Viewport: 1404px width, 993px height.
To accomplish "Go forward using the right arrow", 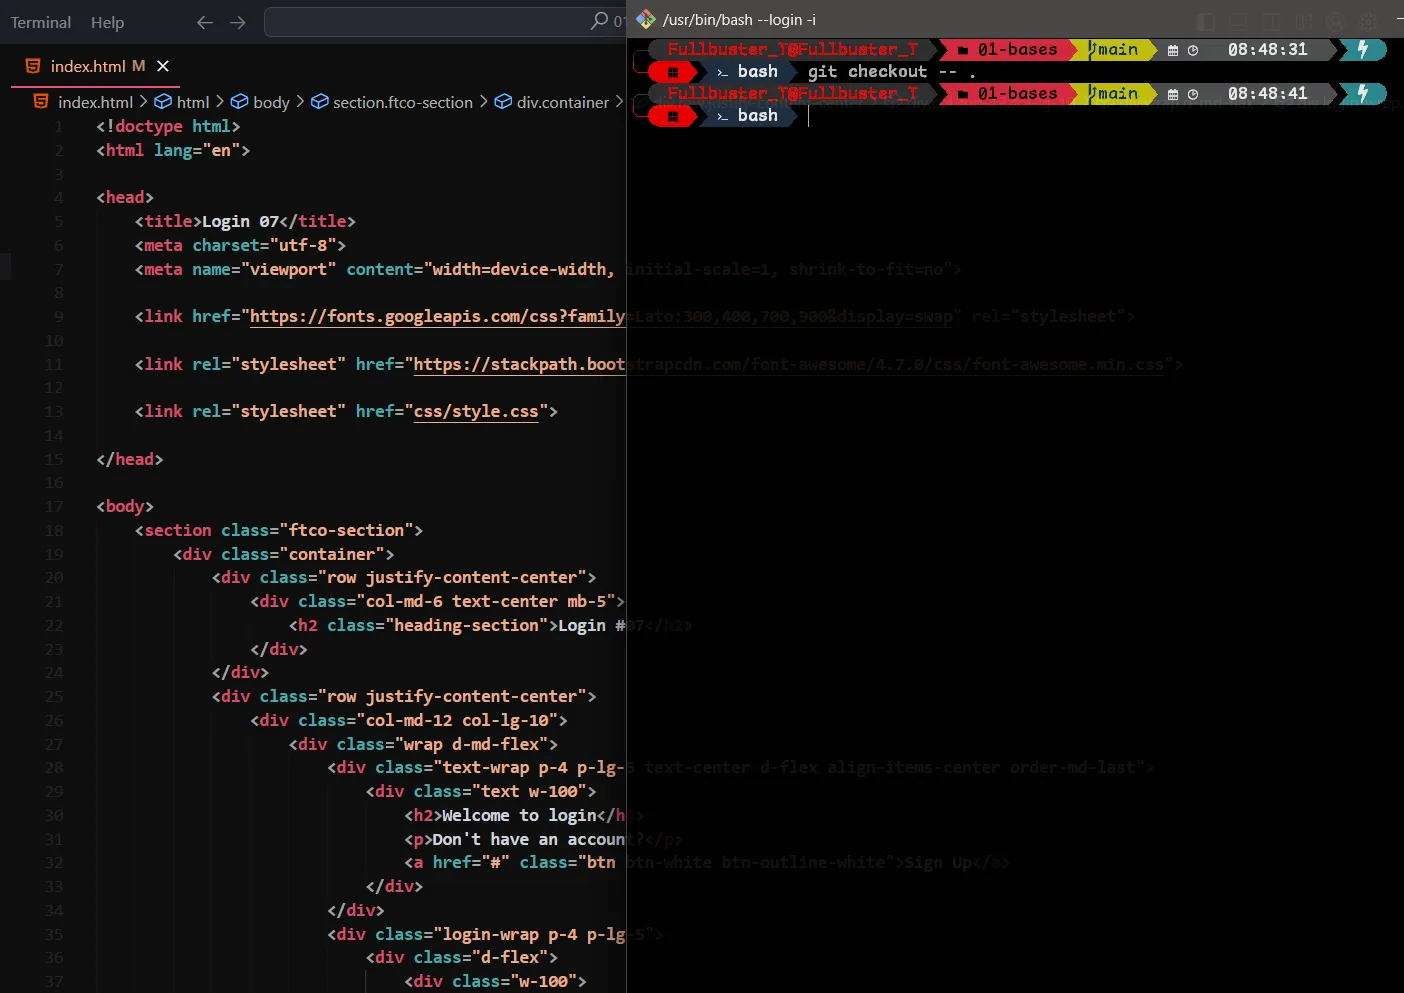I will (238, 22).
